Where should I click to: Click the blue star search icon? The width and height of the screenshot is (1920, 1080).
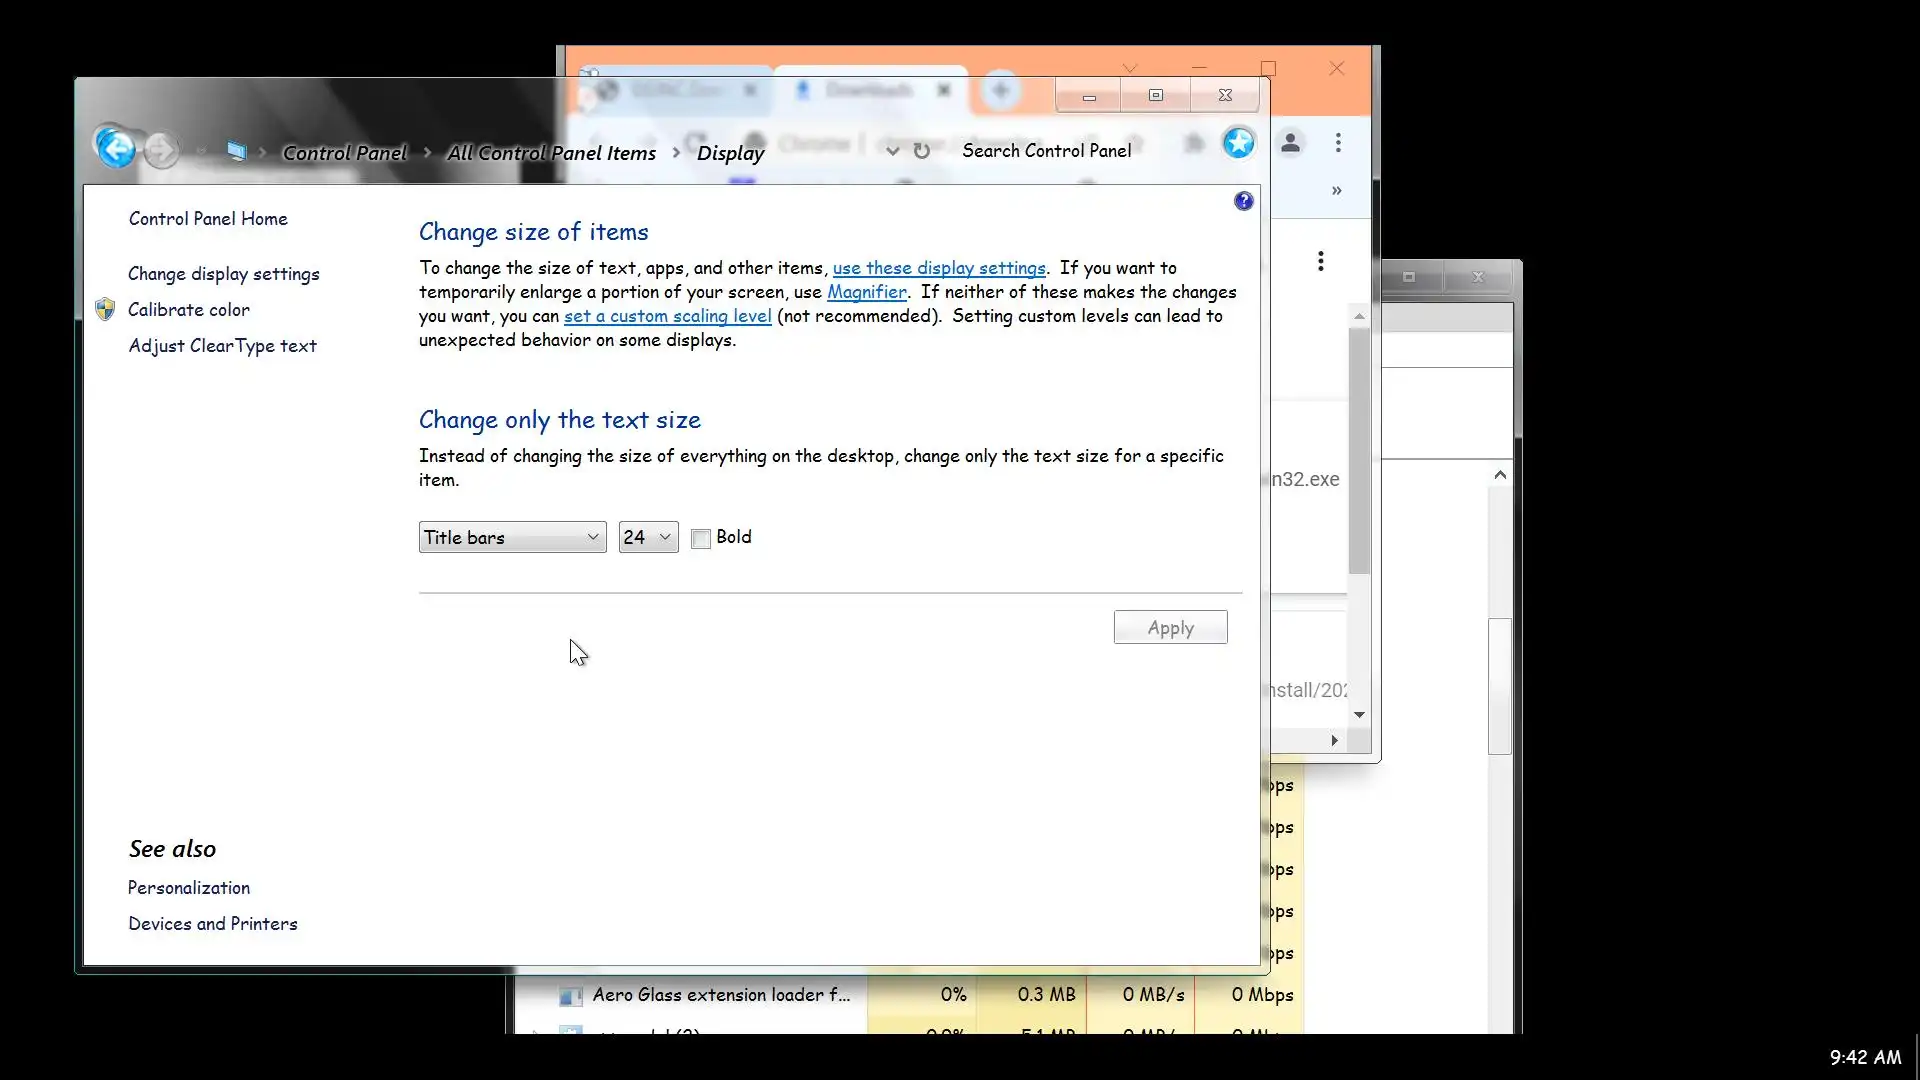pos(1239,143)
